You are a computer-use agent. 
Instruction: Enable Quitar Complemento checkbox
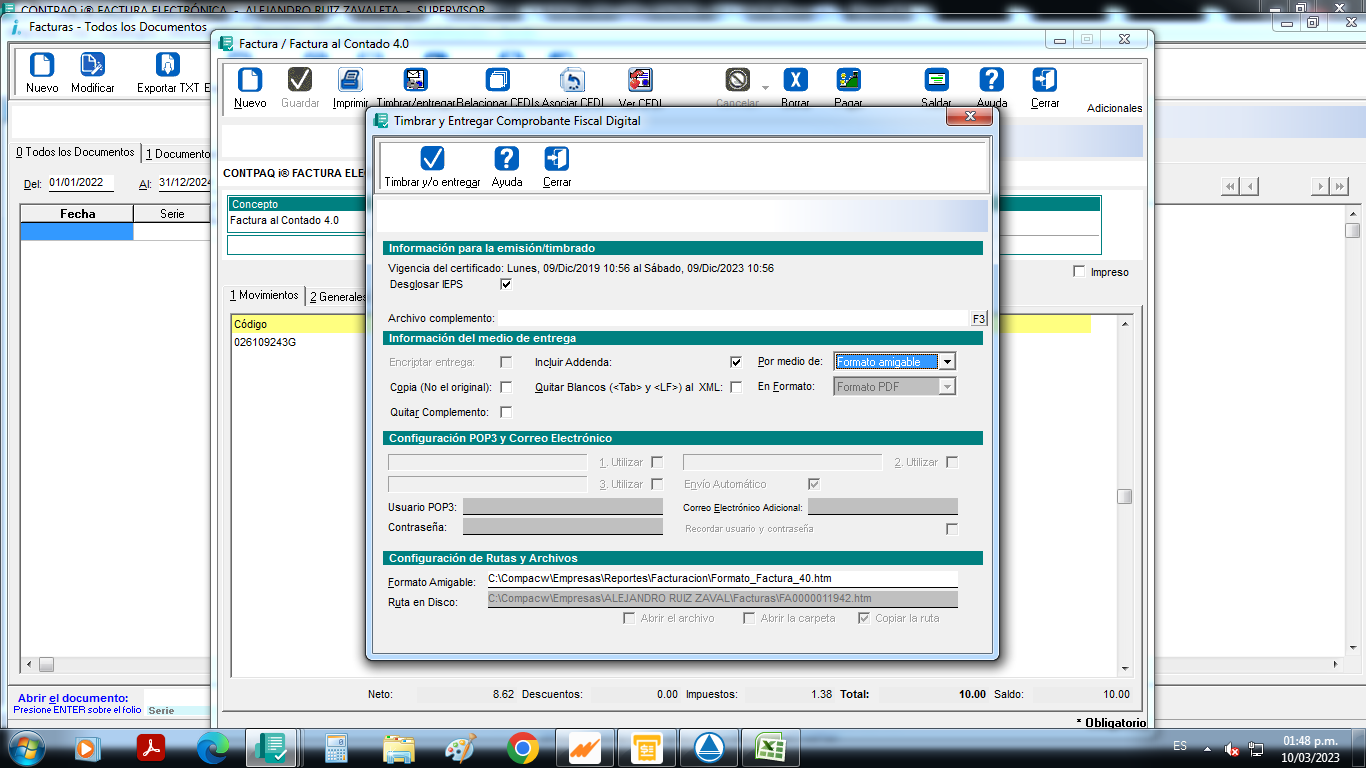pyautogui.click(x=506, y=412)
